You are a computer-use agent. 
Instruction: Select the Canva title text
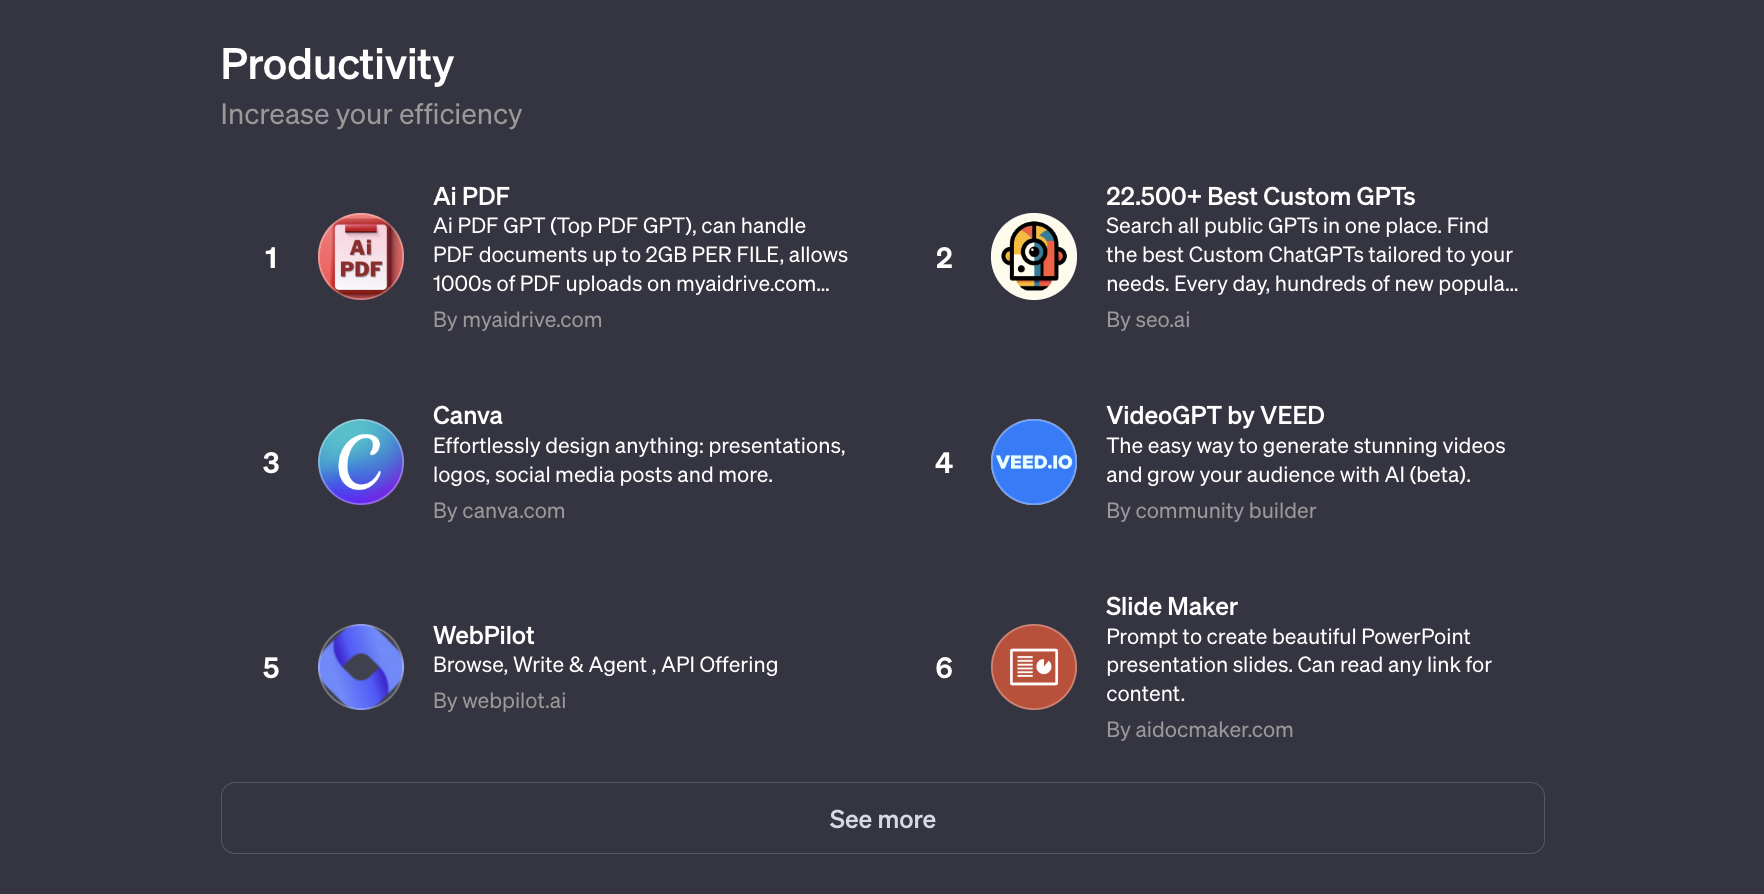[467, 416]
